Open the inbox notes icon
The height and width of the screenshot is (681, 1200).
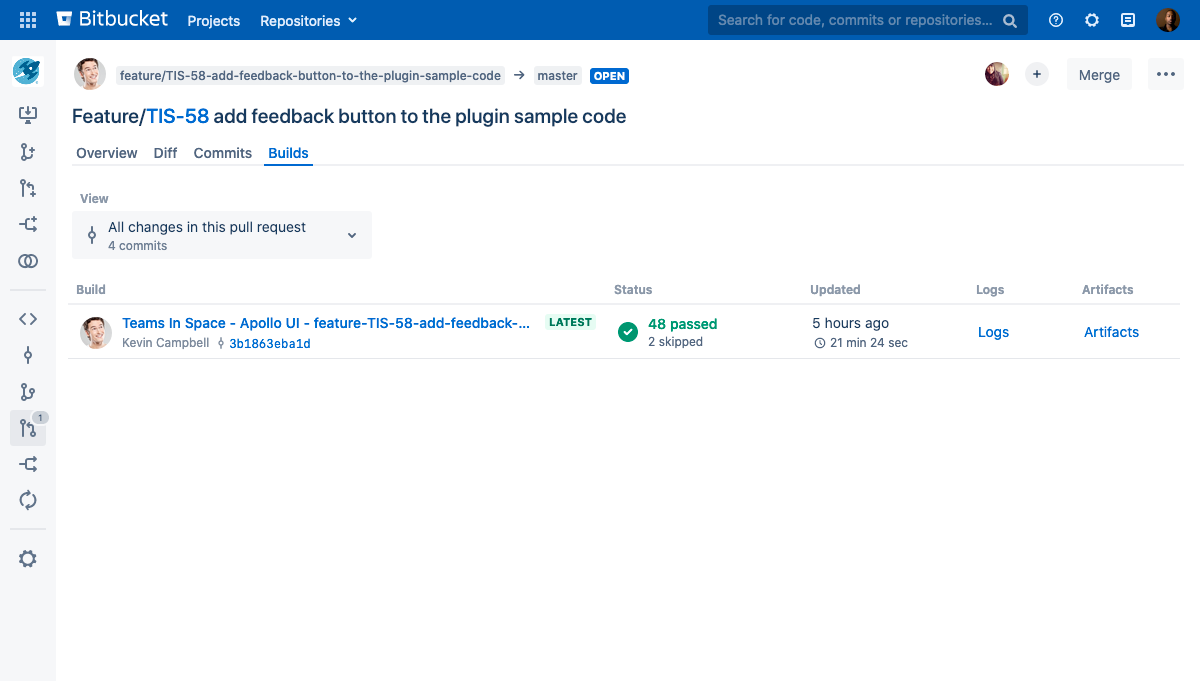coord(1128,20)
